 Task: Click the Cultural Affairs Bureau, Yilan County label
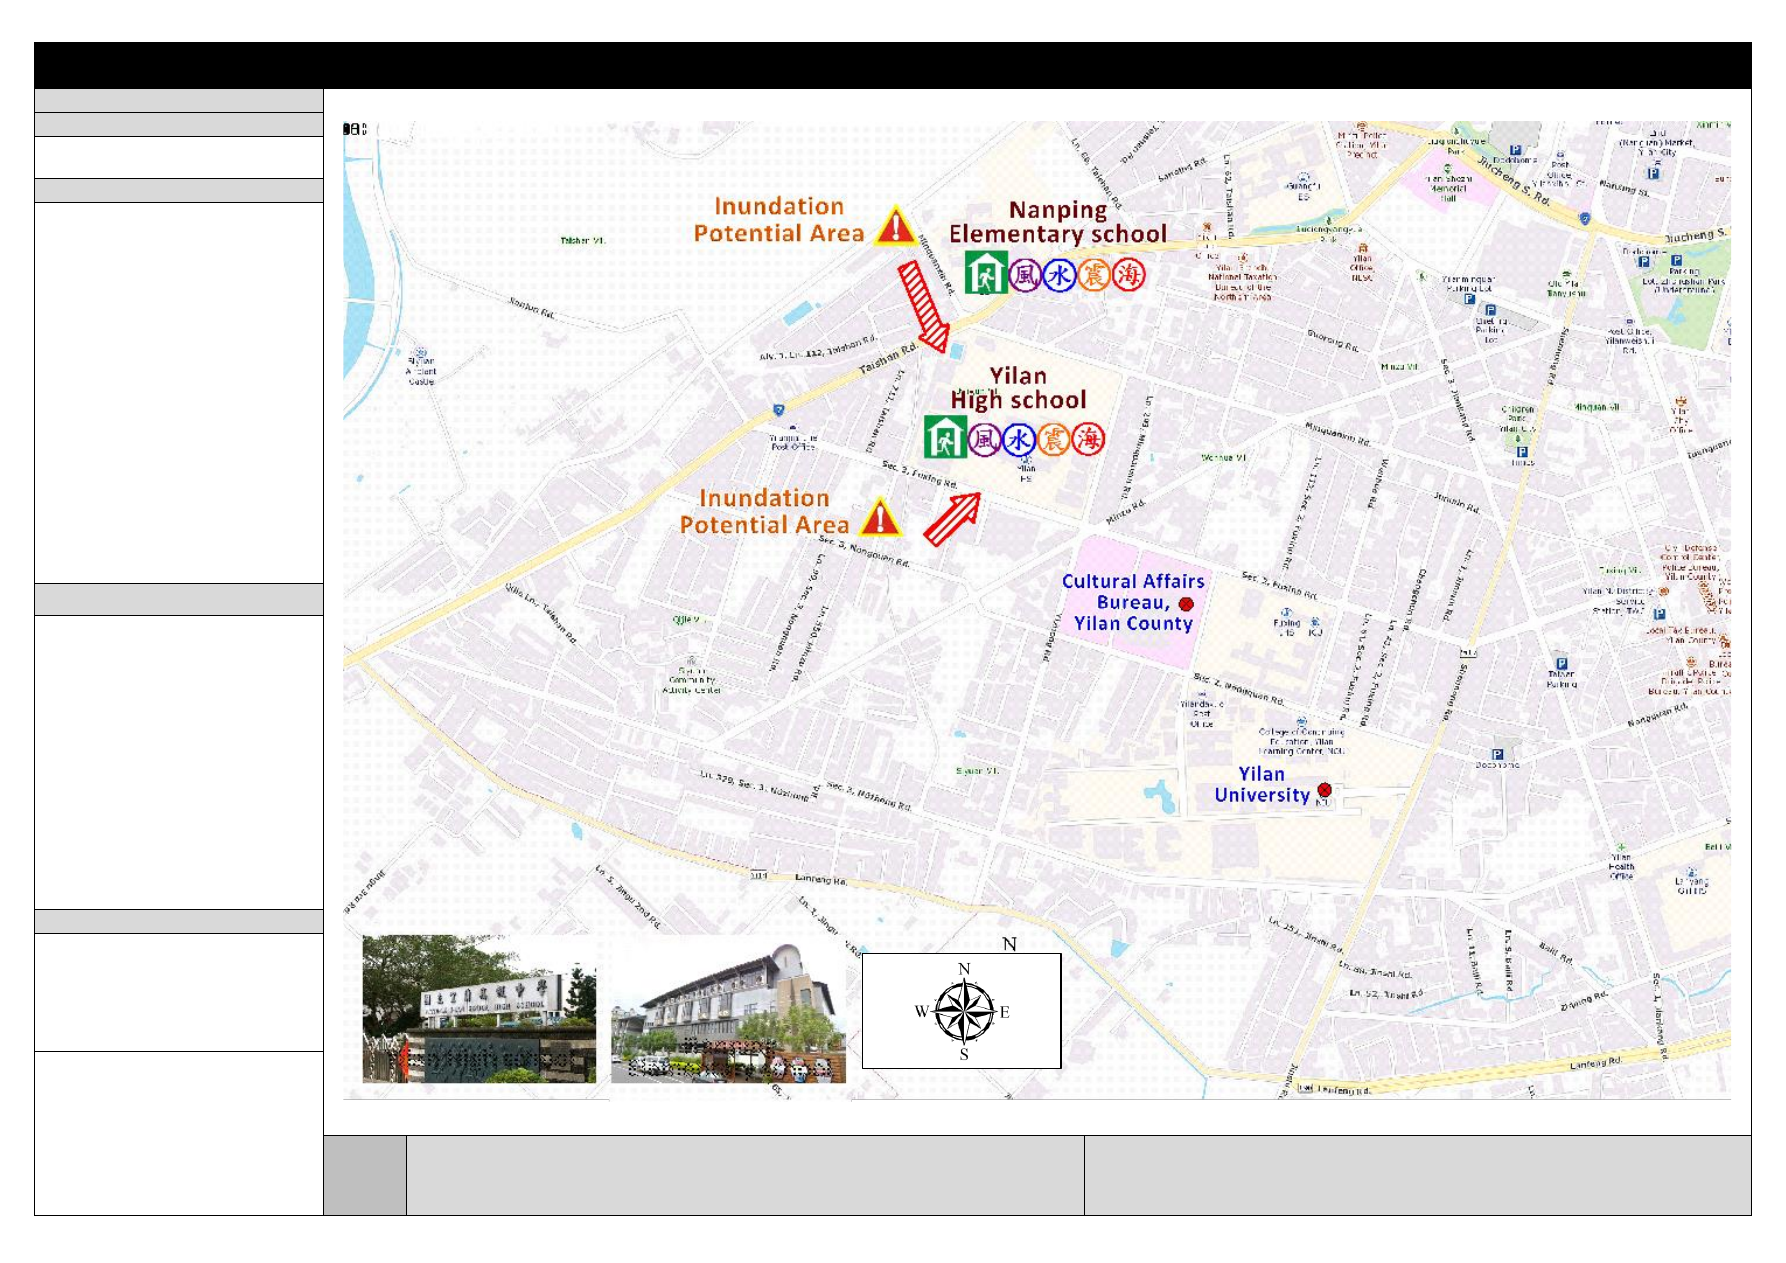pos(1133,602)
